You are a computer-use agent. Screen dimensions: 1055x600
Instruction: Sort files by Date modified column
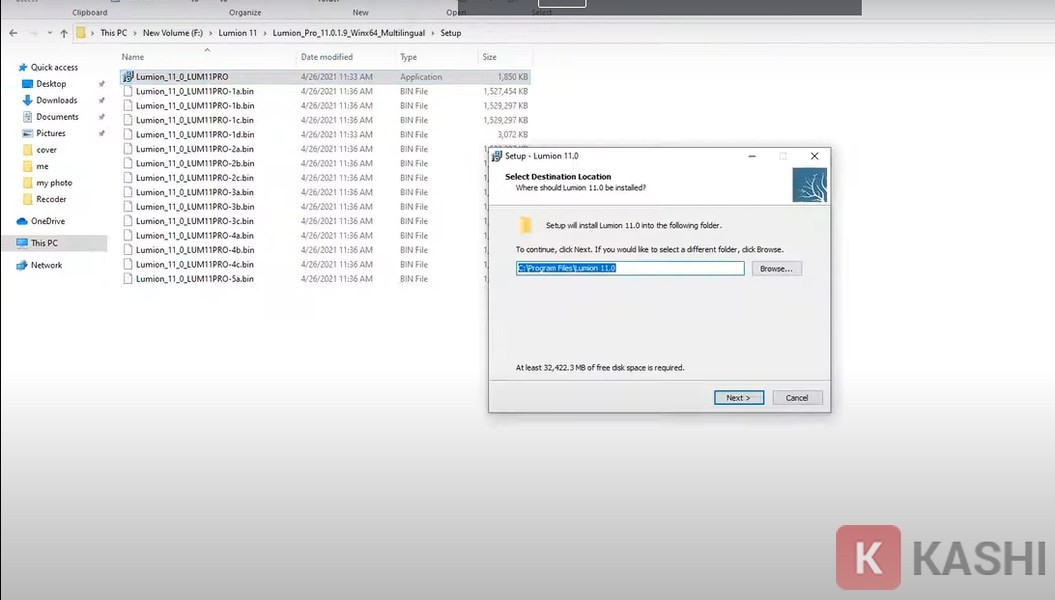327,57
